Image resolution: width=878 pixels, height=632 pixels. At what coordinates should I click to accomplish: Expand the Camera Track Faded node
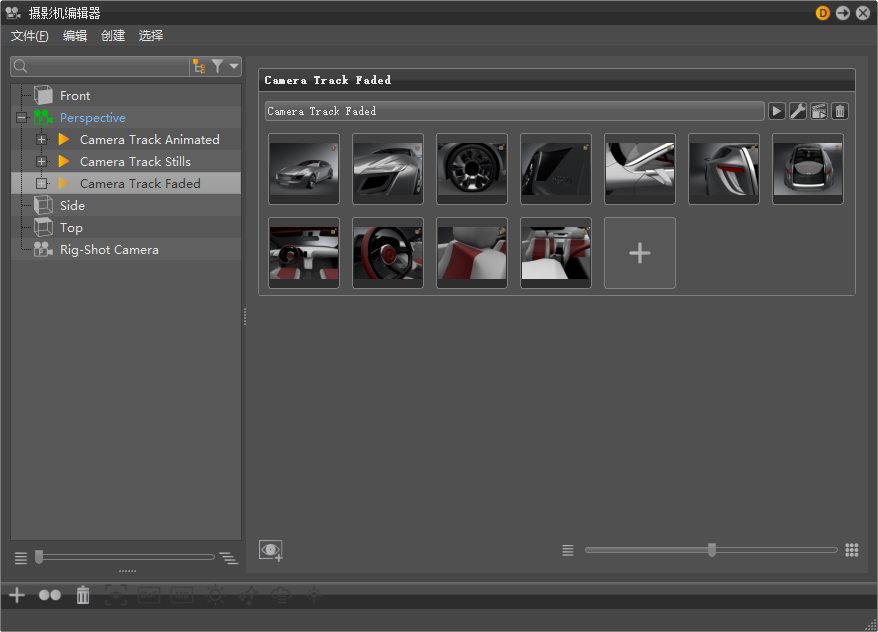coord(41,184)
